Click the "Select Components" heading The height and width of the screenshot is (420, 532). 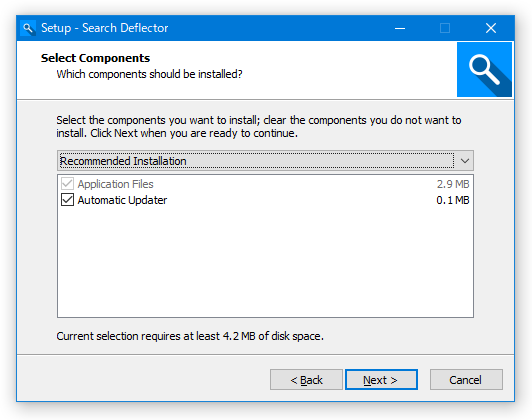[x=95, y=58]
